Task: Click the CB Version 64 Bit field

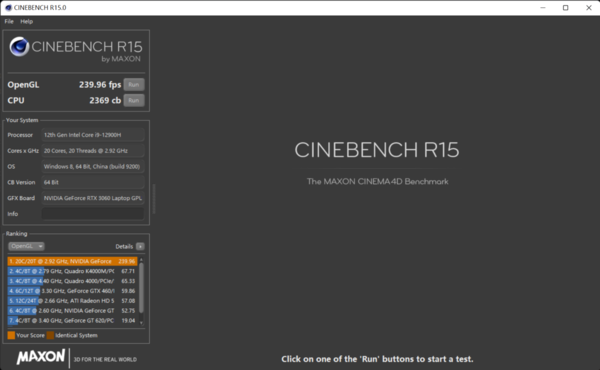Action: (93, 182)
